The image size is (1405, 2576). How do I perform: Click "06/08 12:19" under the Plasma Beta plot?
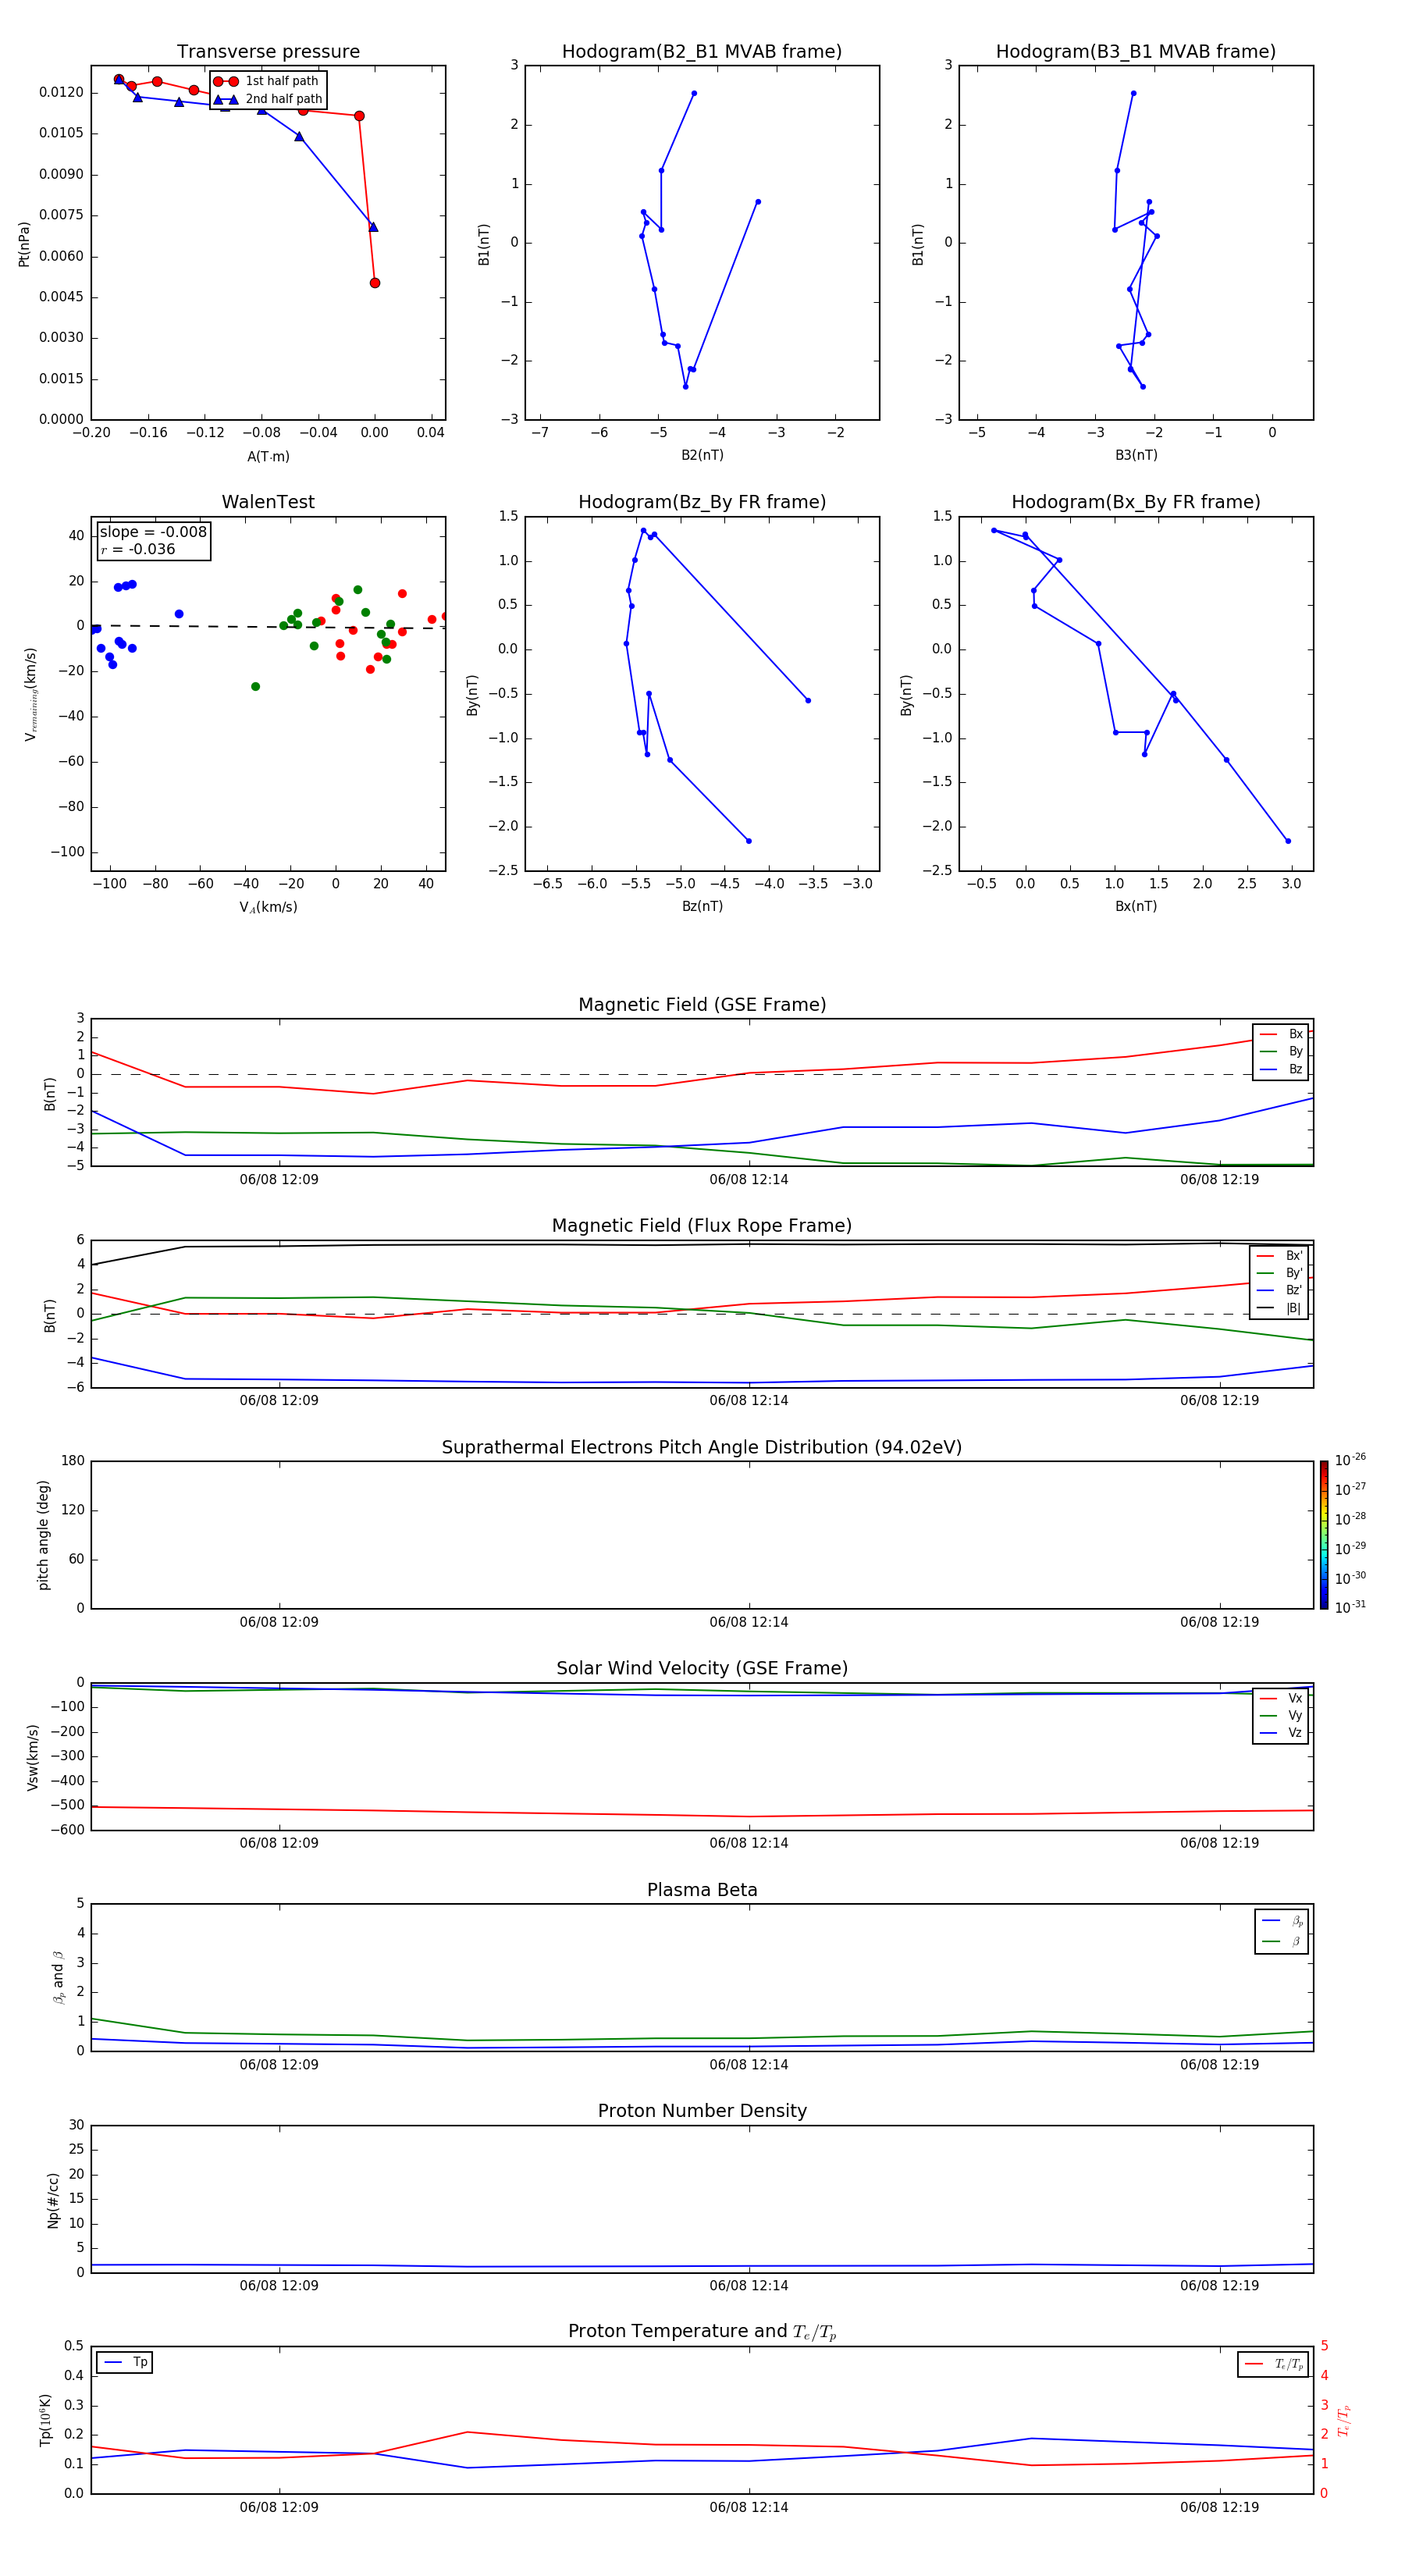click(1219, 2064)
